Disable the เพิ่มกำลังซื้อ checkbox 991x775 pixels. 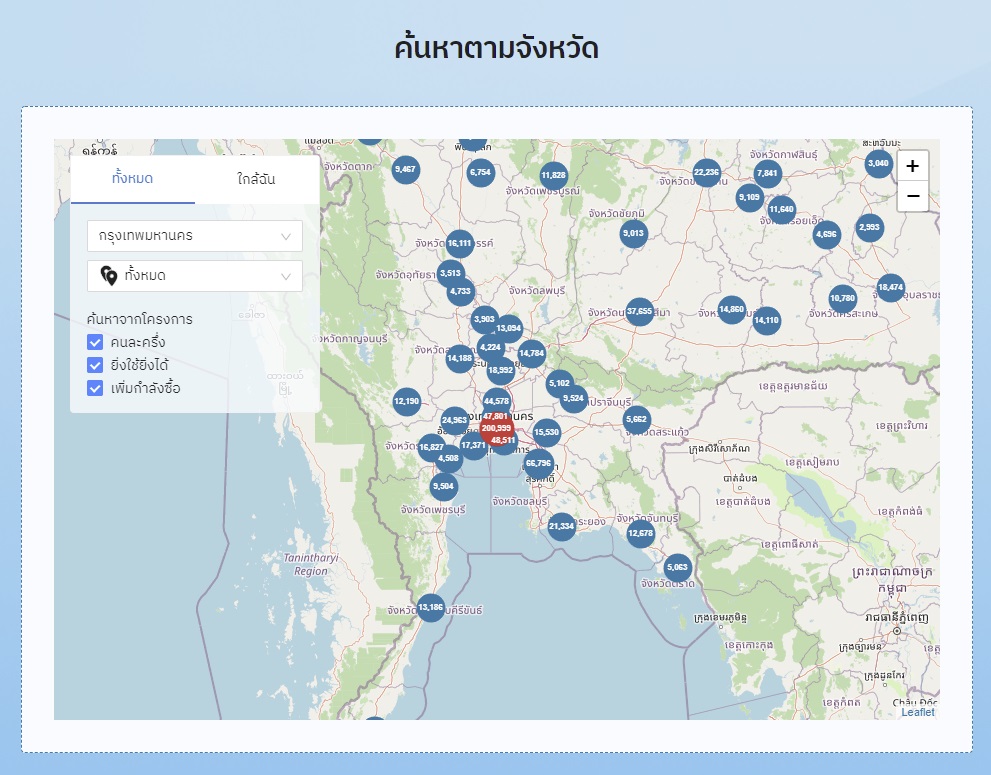click(x=96, y=388)
